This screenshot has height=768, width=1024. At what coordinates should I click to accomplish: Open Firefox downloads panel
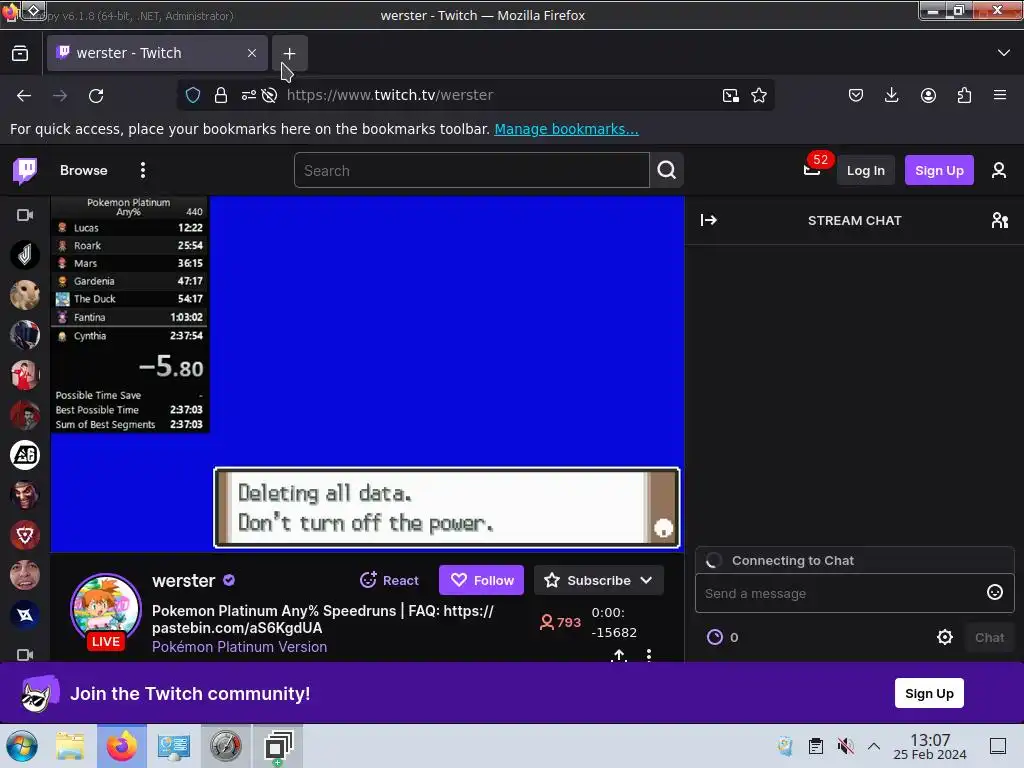tap(891, 95)
